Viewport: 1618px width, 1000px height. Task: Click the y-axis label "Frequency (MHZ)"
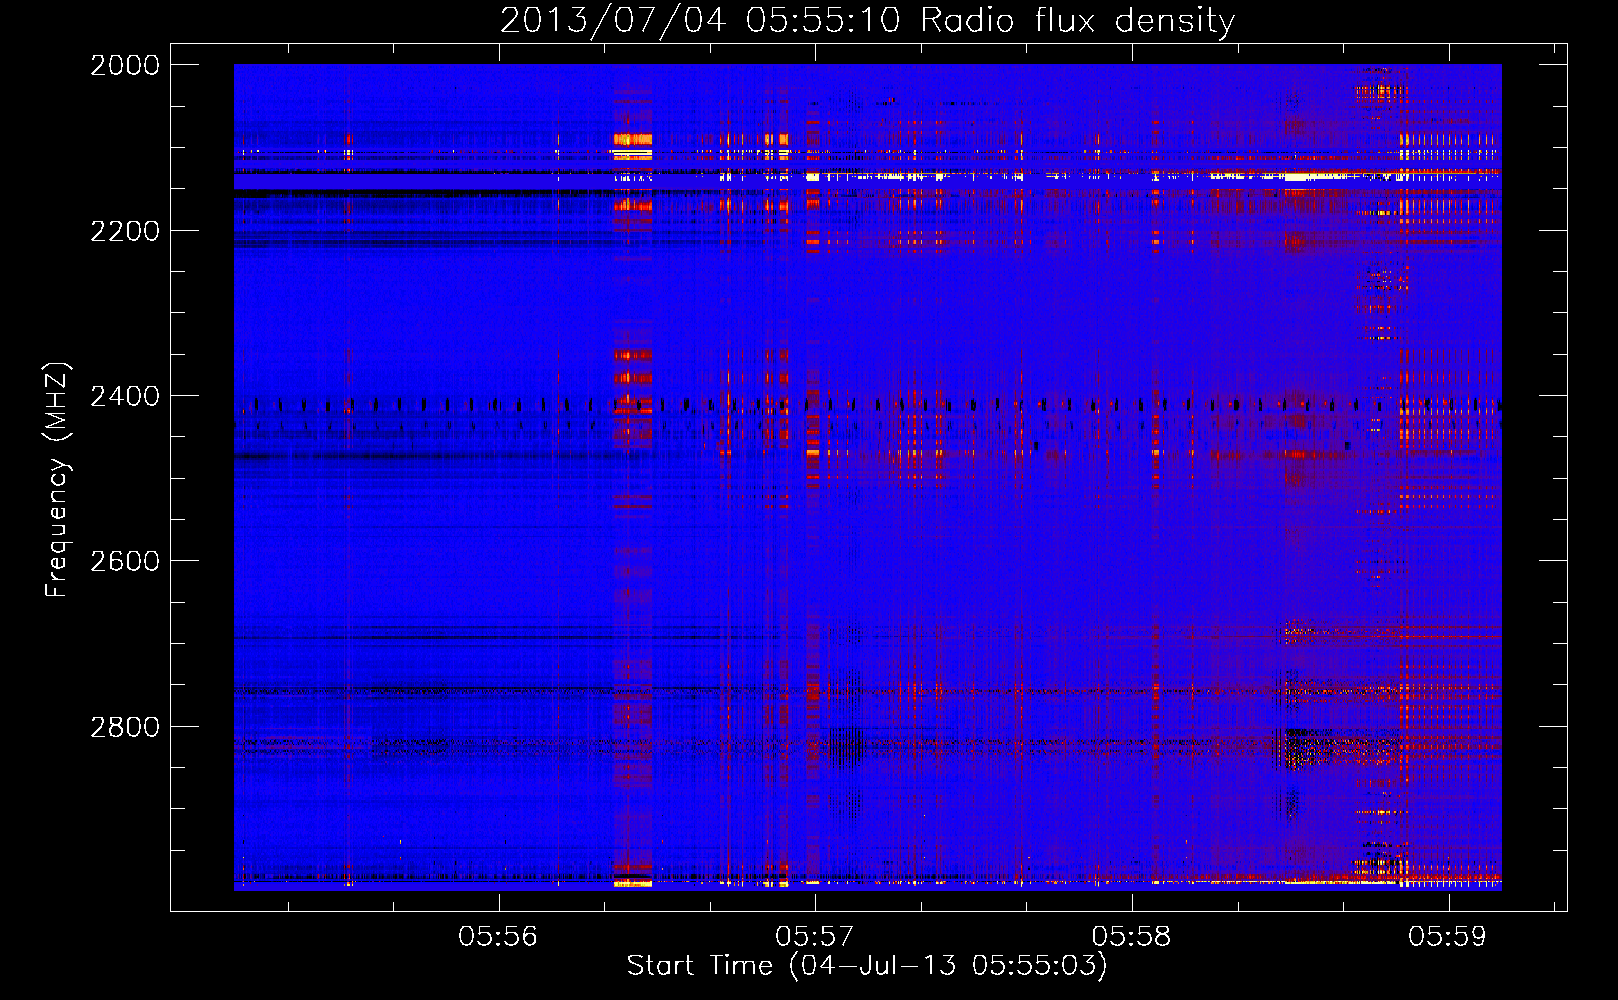(x=58, y=480)
